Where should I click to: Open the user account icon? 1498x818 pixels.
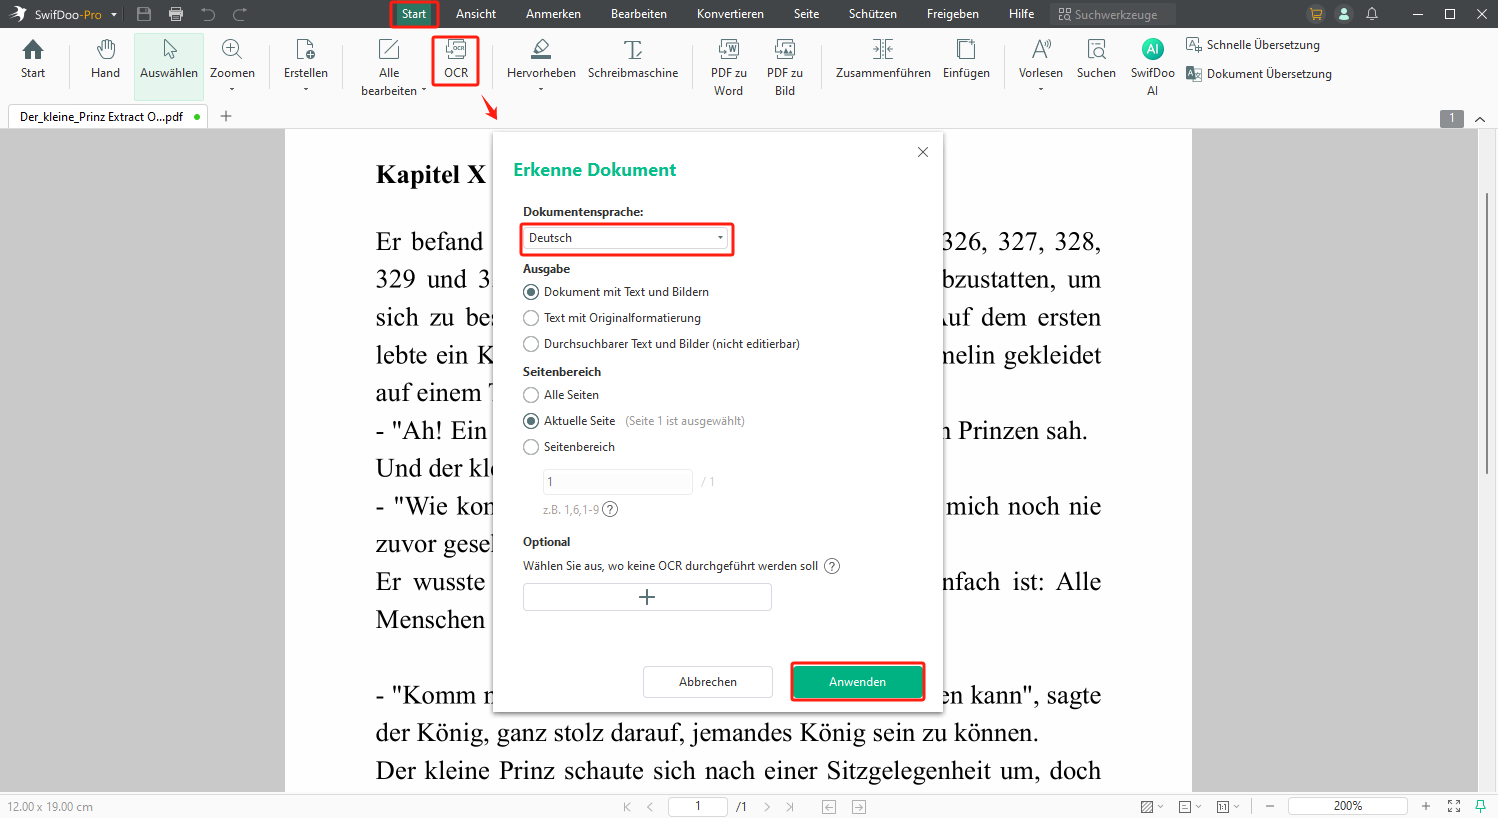1344,14
